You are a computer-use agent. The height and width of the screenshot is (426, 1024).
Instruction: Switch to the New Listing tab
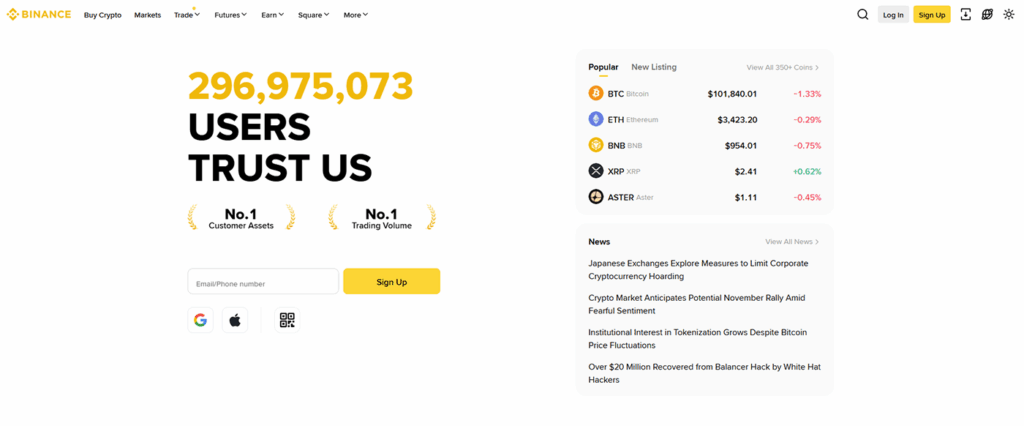click(654, 67)
